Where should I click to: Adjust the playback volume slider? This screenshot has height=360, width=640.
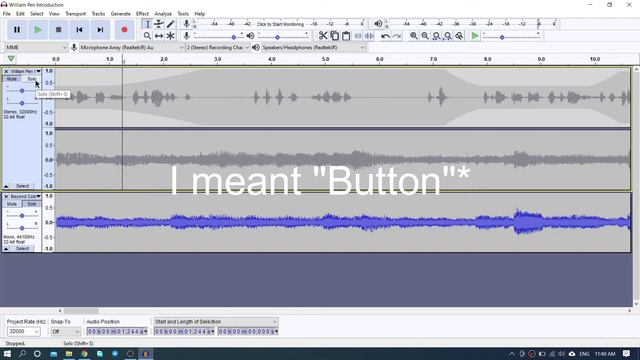coord(283,37)
